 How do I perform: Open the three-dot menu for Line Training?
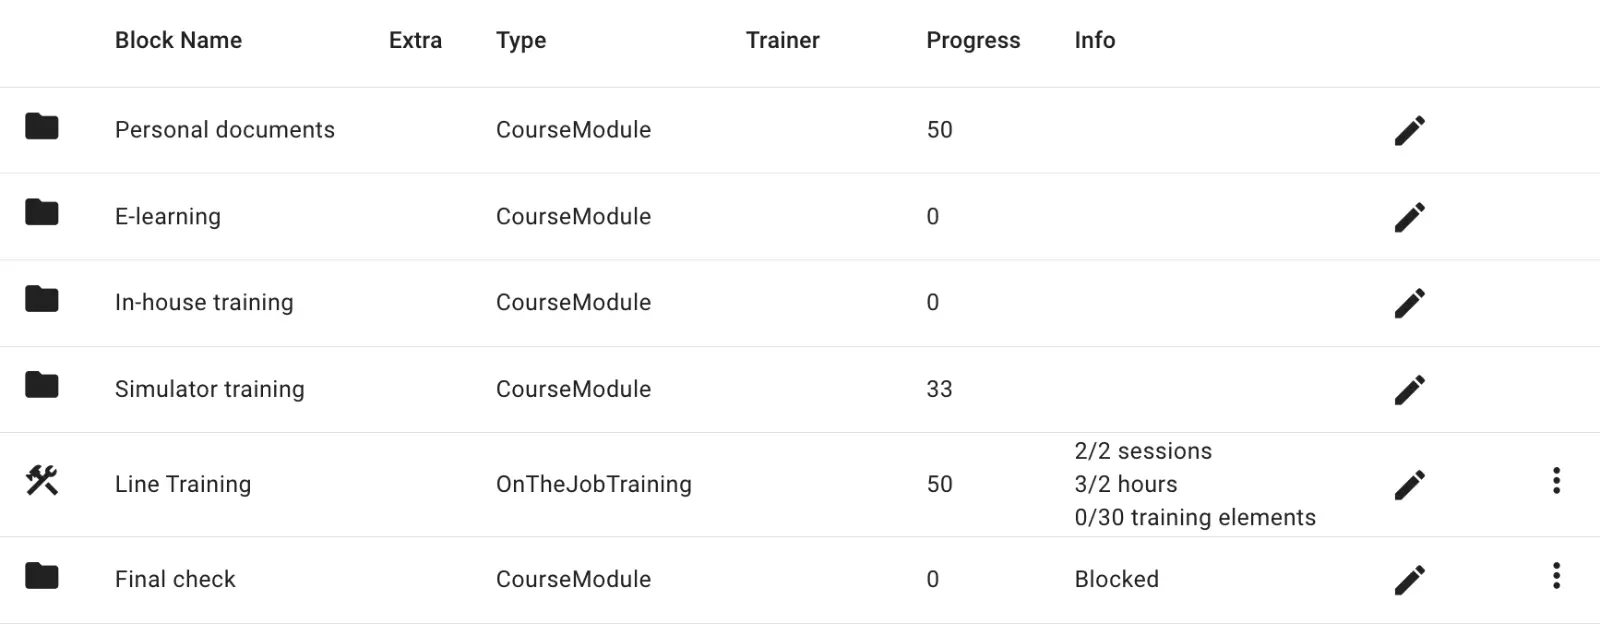pos(1556,481)
